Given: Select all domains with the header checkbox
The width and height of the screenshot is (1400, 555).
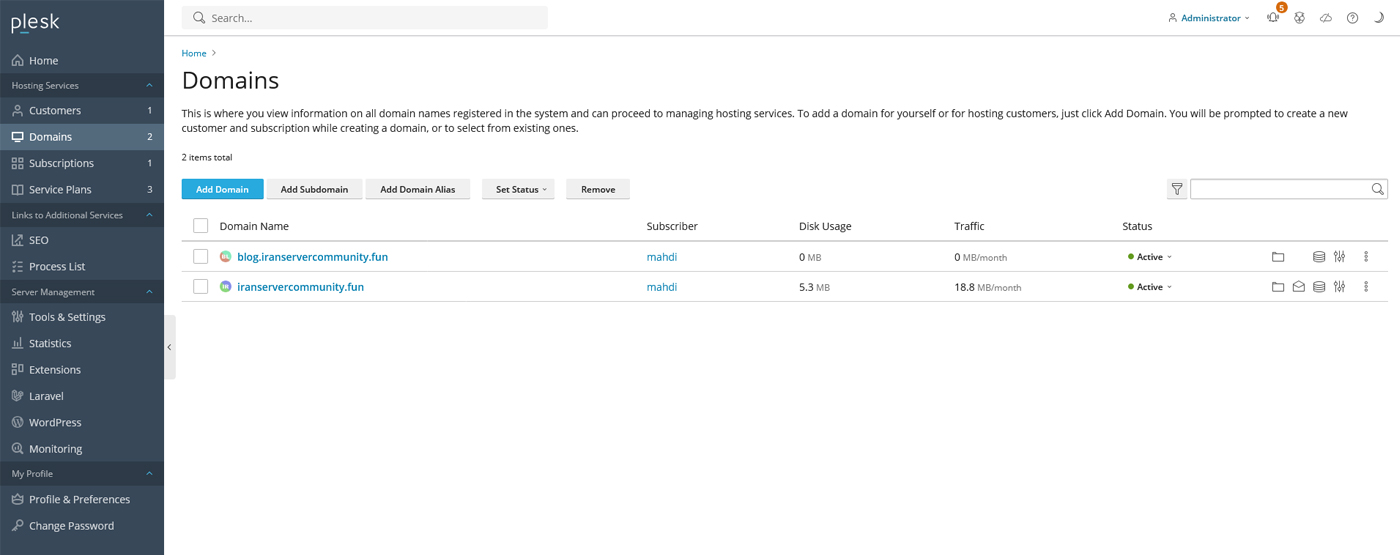Looking at the screenshot, I should click(x=201, y=226).
